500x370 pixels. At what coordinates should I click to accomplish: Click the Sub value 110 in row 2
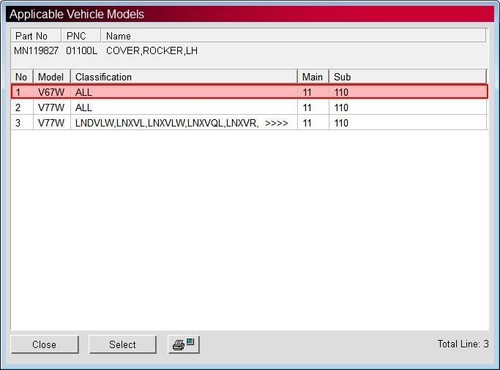pyautogui.click(x=341, y=108)
